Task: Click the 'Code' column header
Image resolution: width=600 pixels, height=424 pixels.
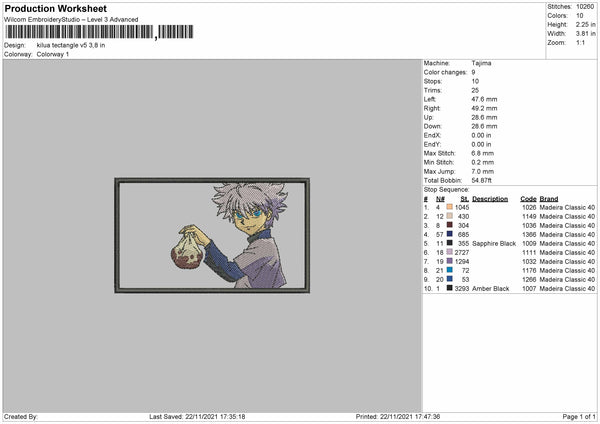Action: point(528,199)
